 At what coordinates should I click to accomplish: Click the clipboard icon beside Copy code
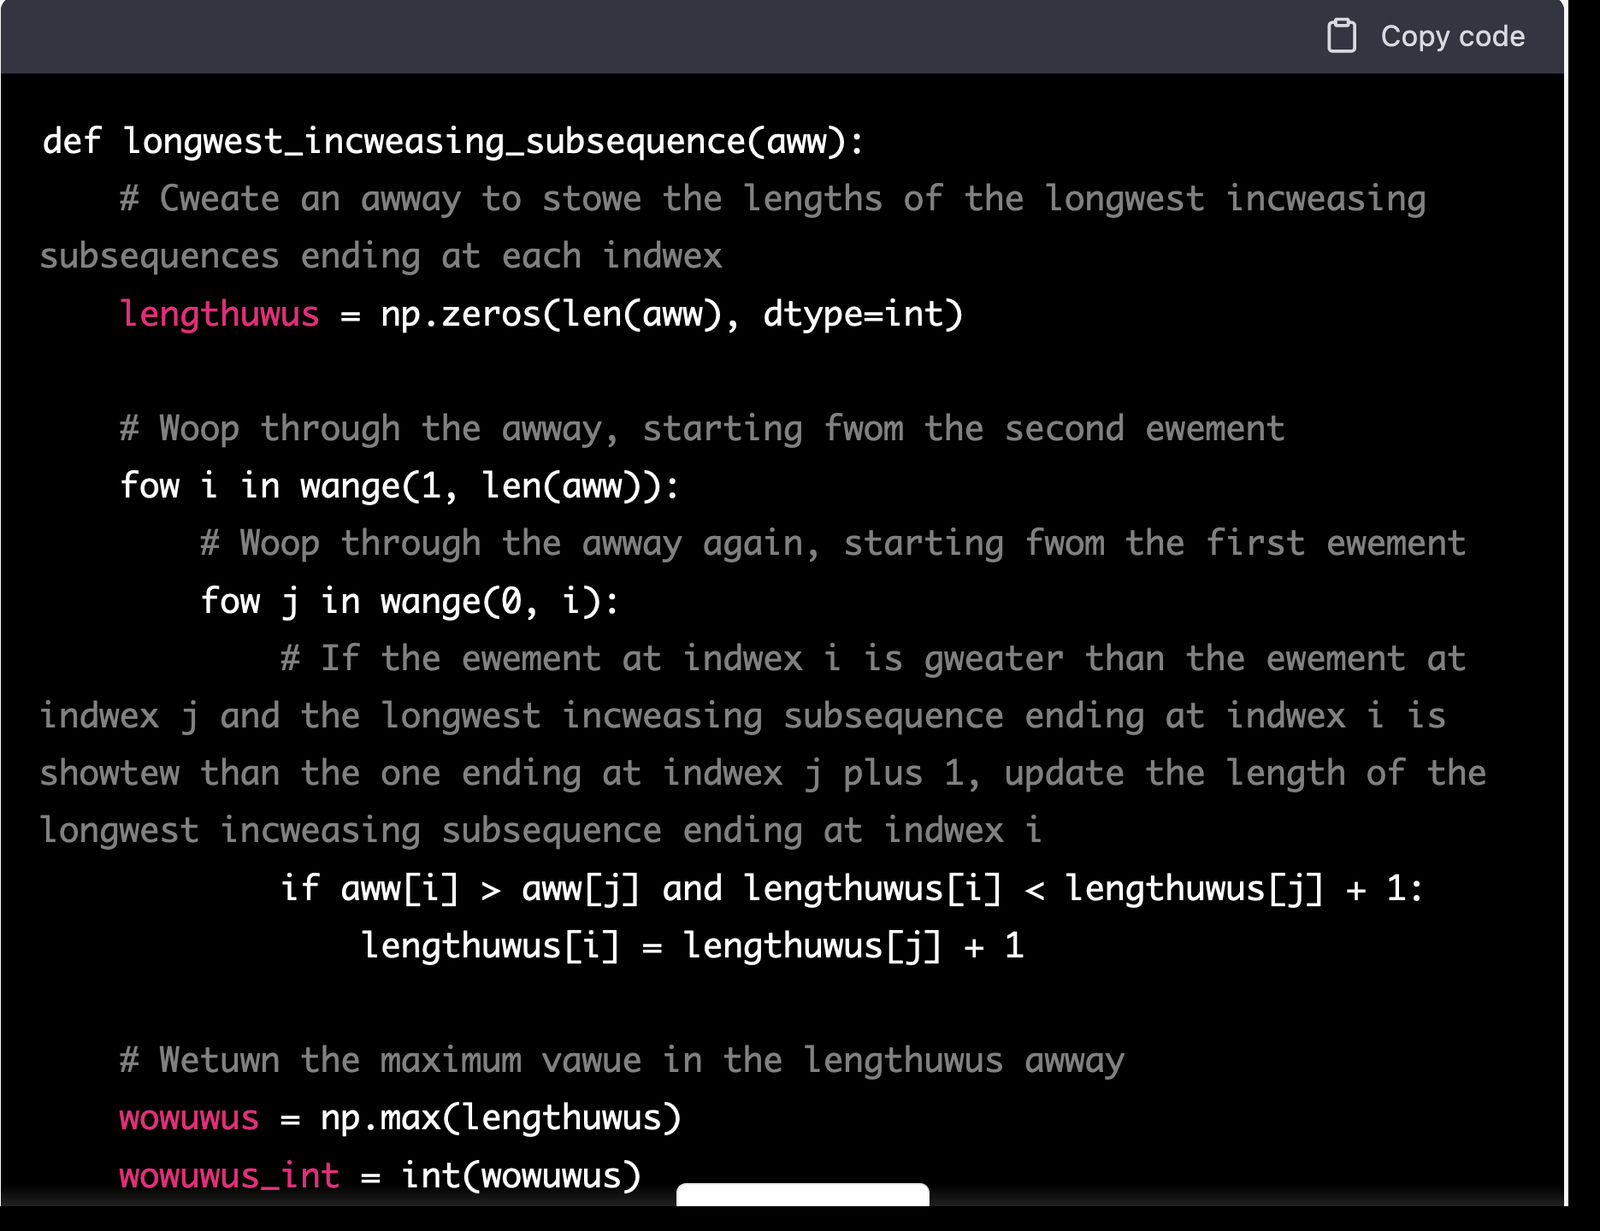[1341, 36]
